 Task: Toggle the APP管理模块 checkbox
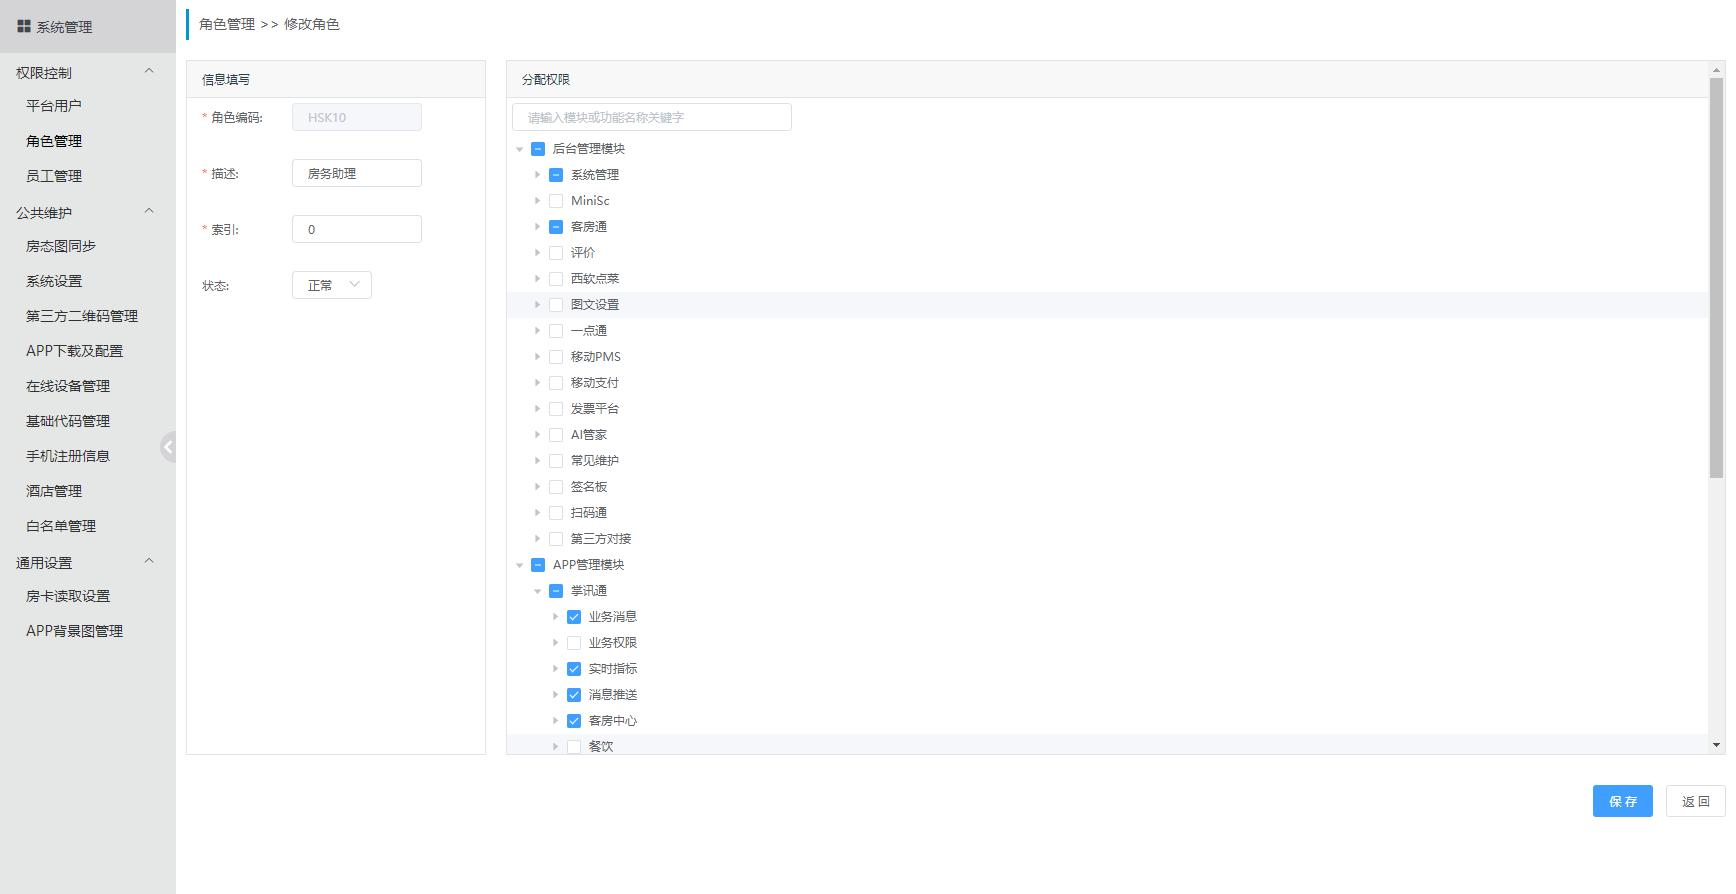pos(538,565)
